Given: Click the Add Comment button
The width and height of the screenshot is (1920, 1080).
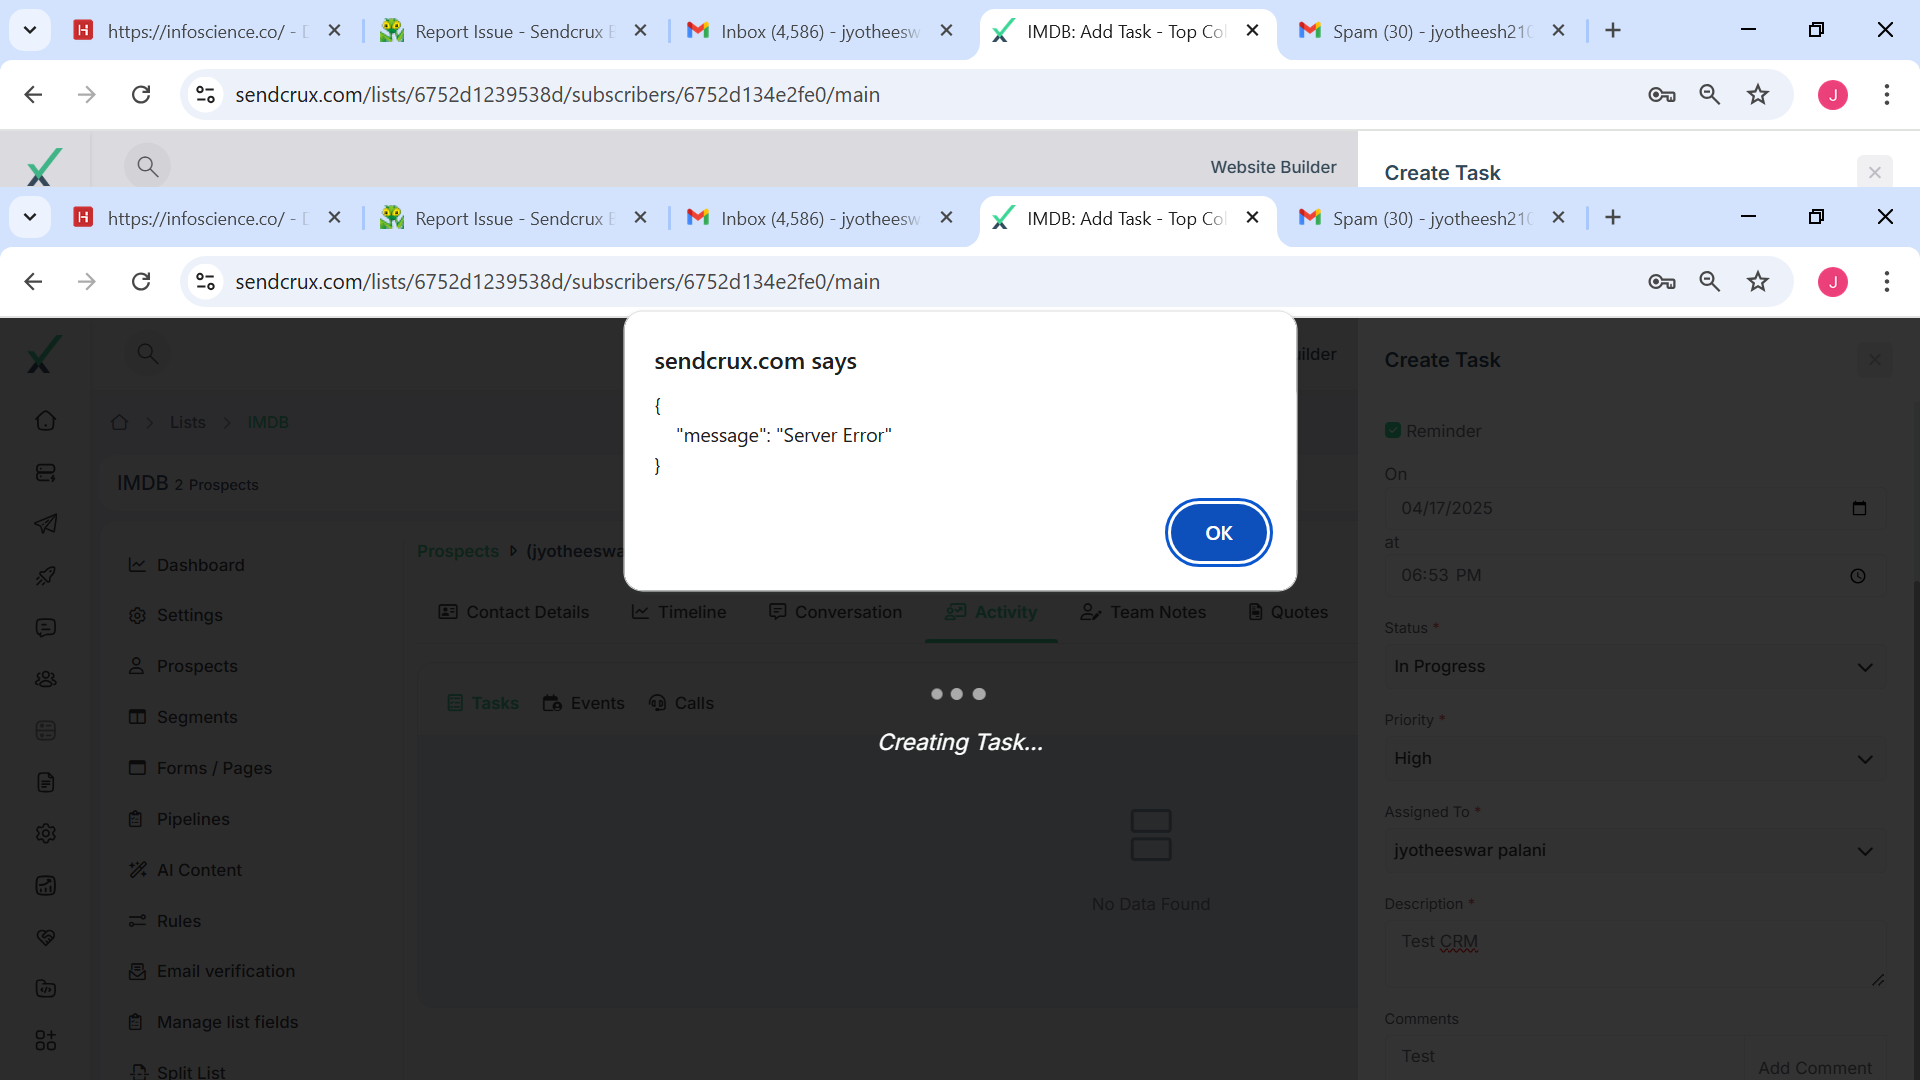Looking at the screenshot, I should [1814, 1067].
